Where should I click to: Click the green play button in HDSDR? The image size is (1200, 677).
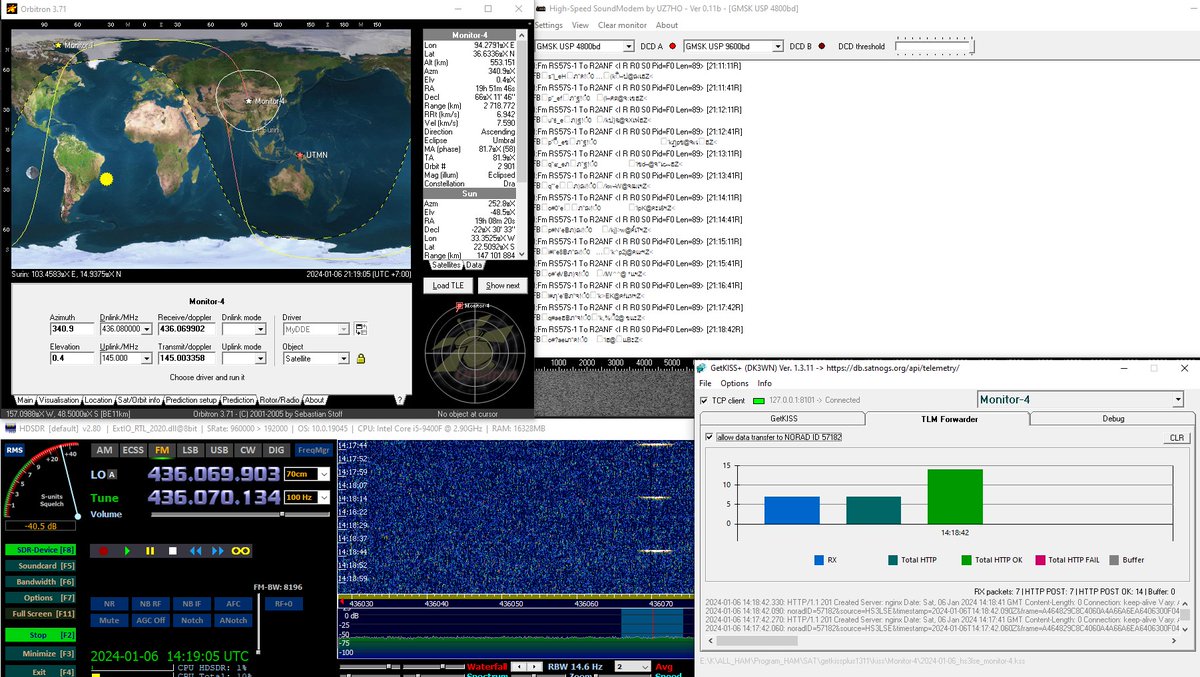(x=127, y=550)
